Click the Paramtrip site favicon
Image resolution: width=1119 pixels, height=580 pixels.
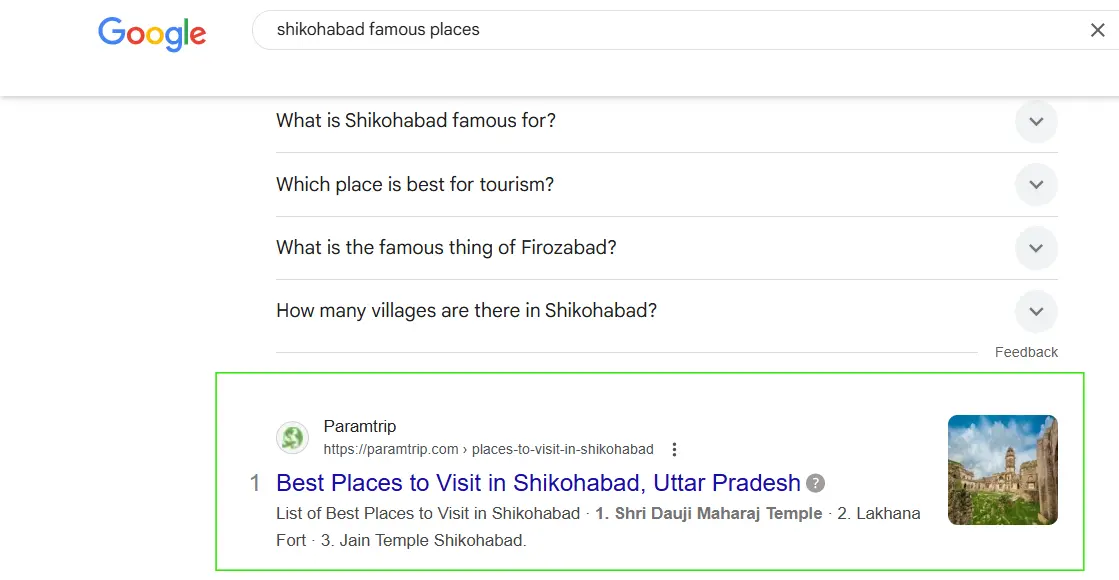tap(293, 437)
